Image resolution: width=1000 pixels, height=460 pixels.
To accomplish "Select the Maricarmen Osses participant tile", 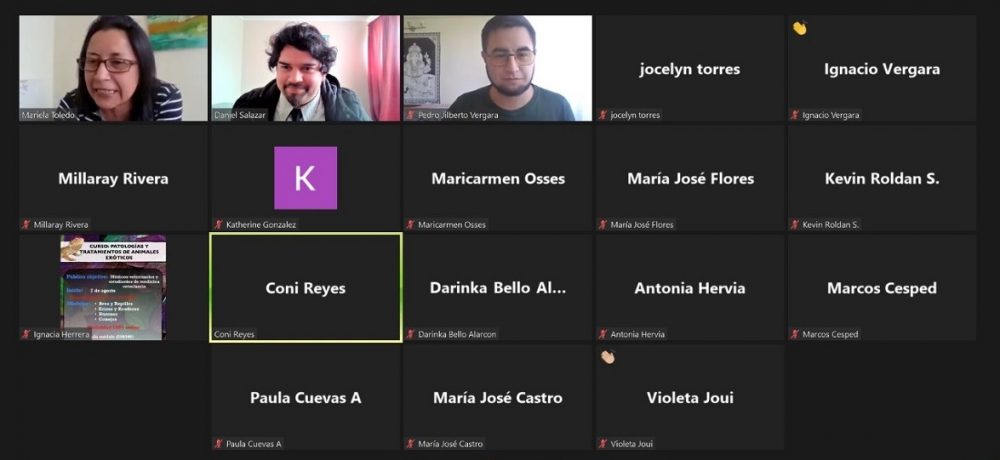I will [498, 178].
